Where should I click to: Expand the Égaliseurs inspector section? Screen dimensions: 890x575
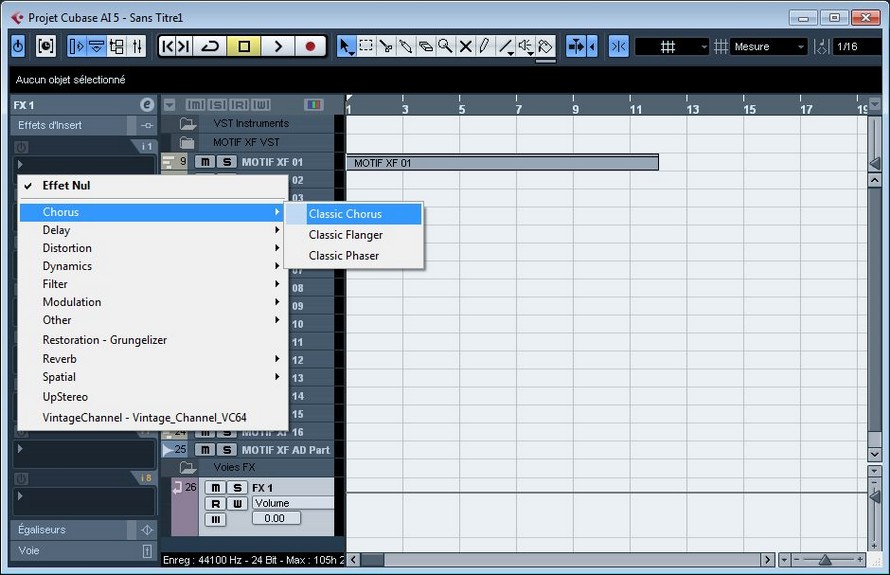70,529
